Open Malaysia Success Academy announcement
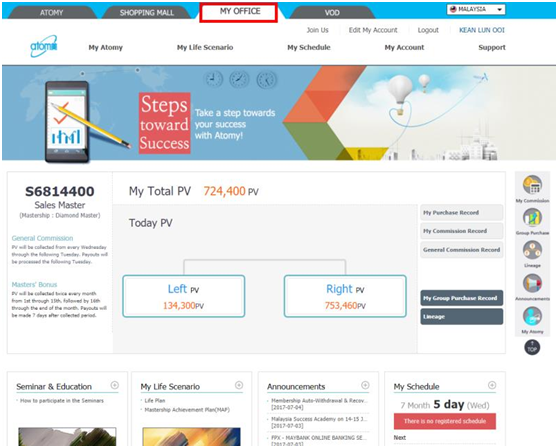 (x=319, y=422)
